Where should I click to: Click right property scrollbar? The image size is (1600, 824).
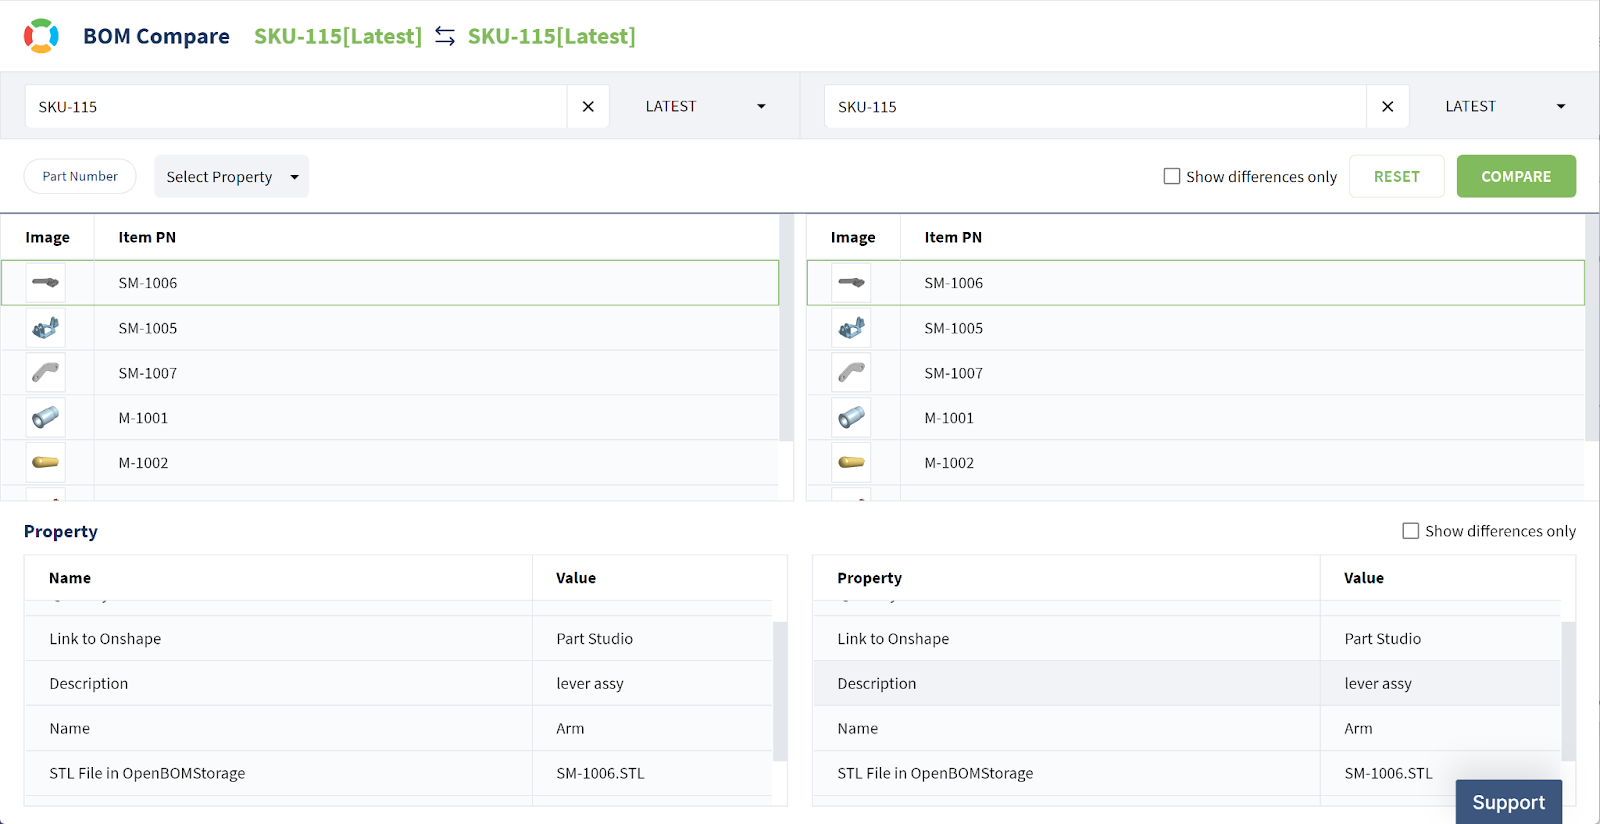[x=1568, y=691]
